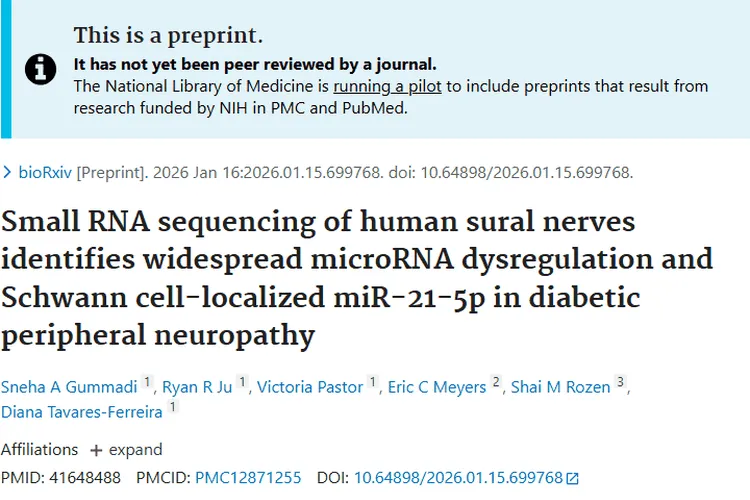Click superscript 1 after Diana Tavares-Ferreira
Screen dimensions: 750x500
coord(173,407)
